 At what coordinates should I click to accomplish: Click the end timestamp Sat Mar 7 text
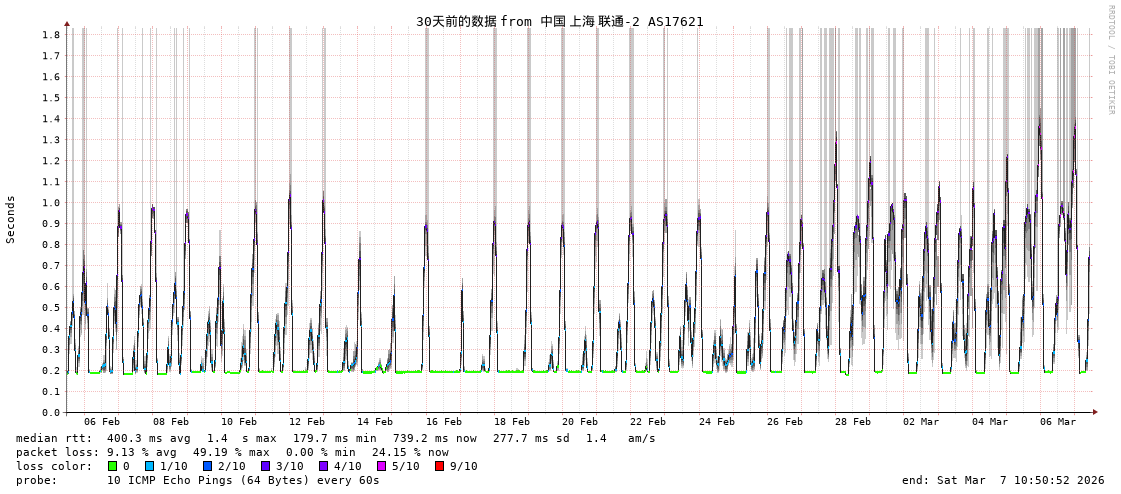tap(1003, 480)
